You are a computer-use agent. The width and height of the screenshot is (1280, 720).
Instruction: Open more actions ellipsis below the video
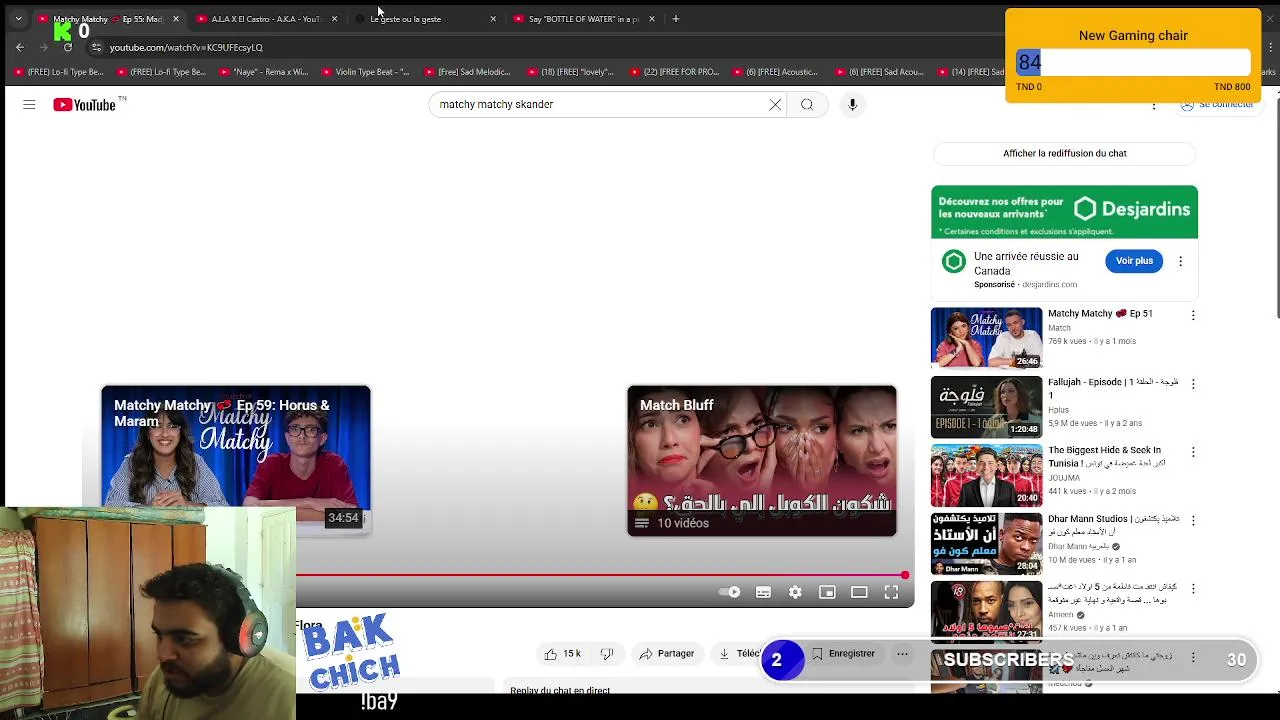[902, 654]
